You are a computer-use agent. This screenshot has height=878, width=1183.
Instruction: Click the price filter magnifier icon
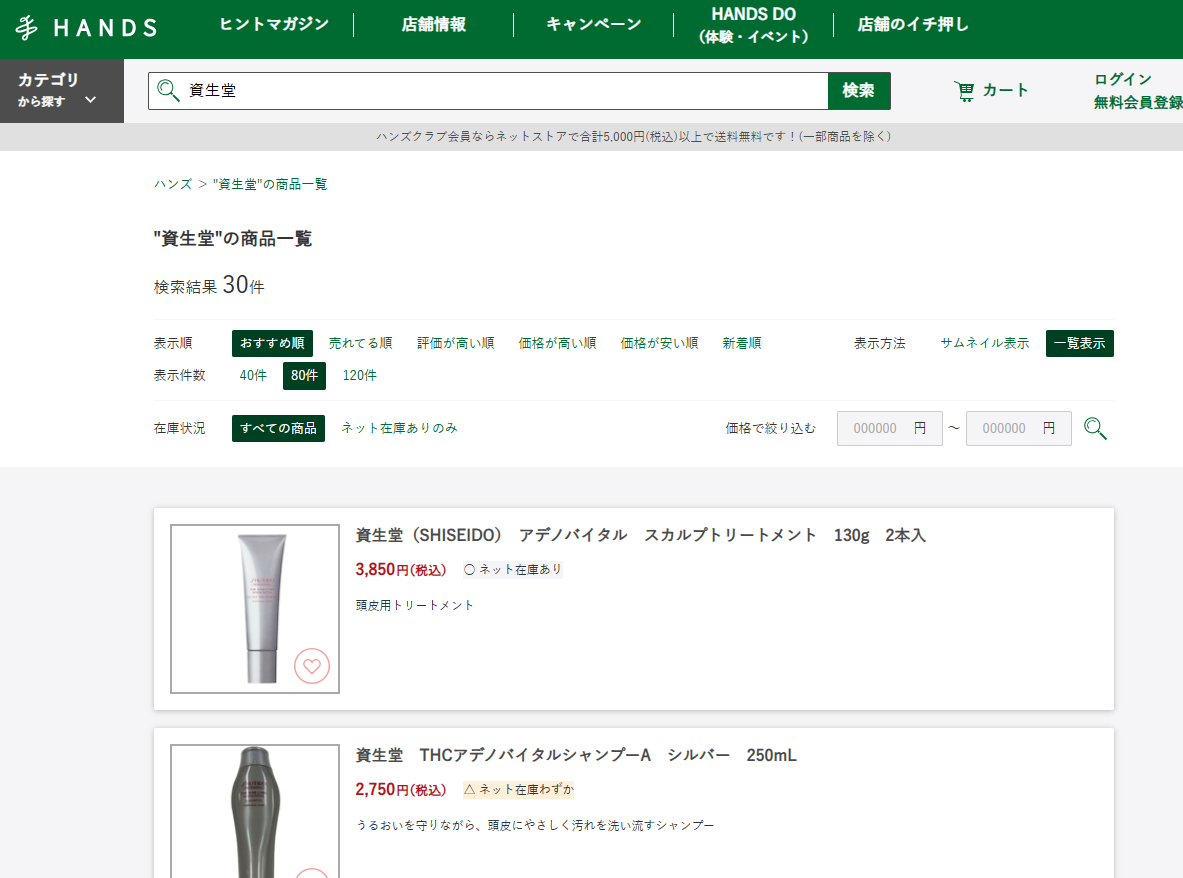click(x=1095, y=428)
